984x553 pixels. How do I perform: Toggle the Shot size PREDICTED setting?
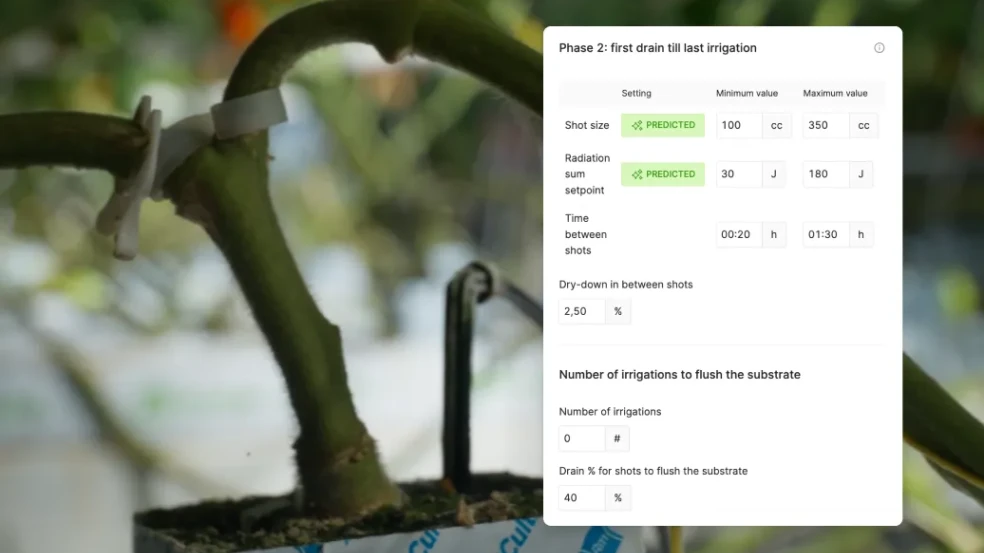(663, 125)
